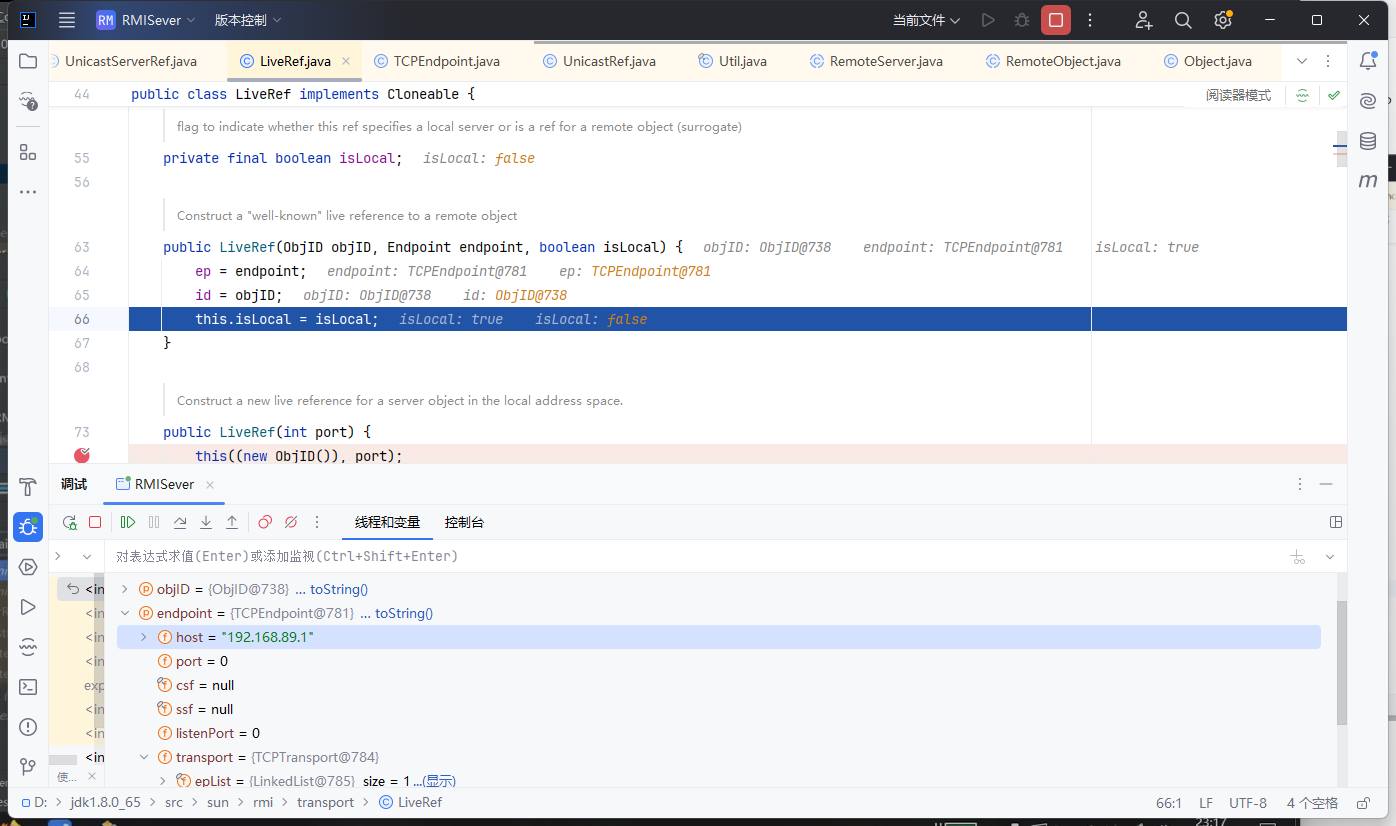Collapse the transport variable node
This screenshot has height=826, width=1396.
pyautogui.click(x=144, y=757)
